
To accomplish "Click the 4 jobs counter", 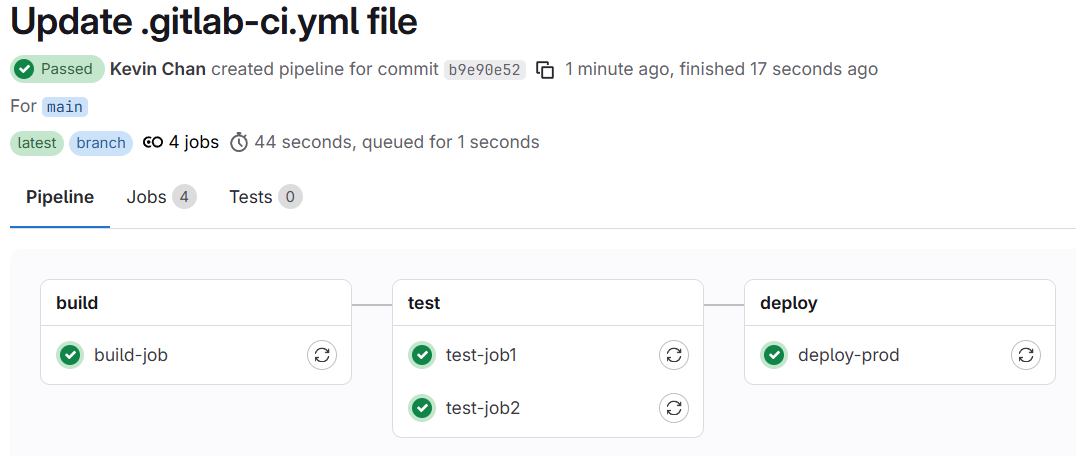I will coord(182,142).
